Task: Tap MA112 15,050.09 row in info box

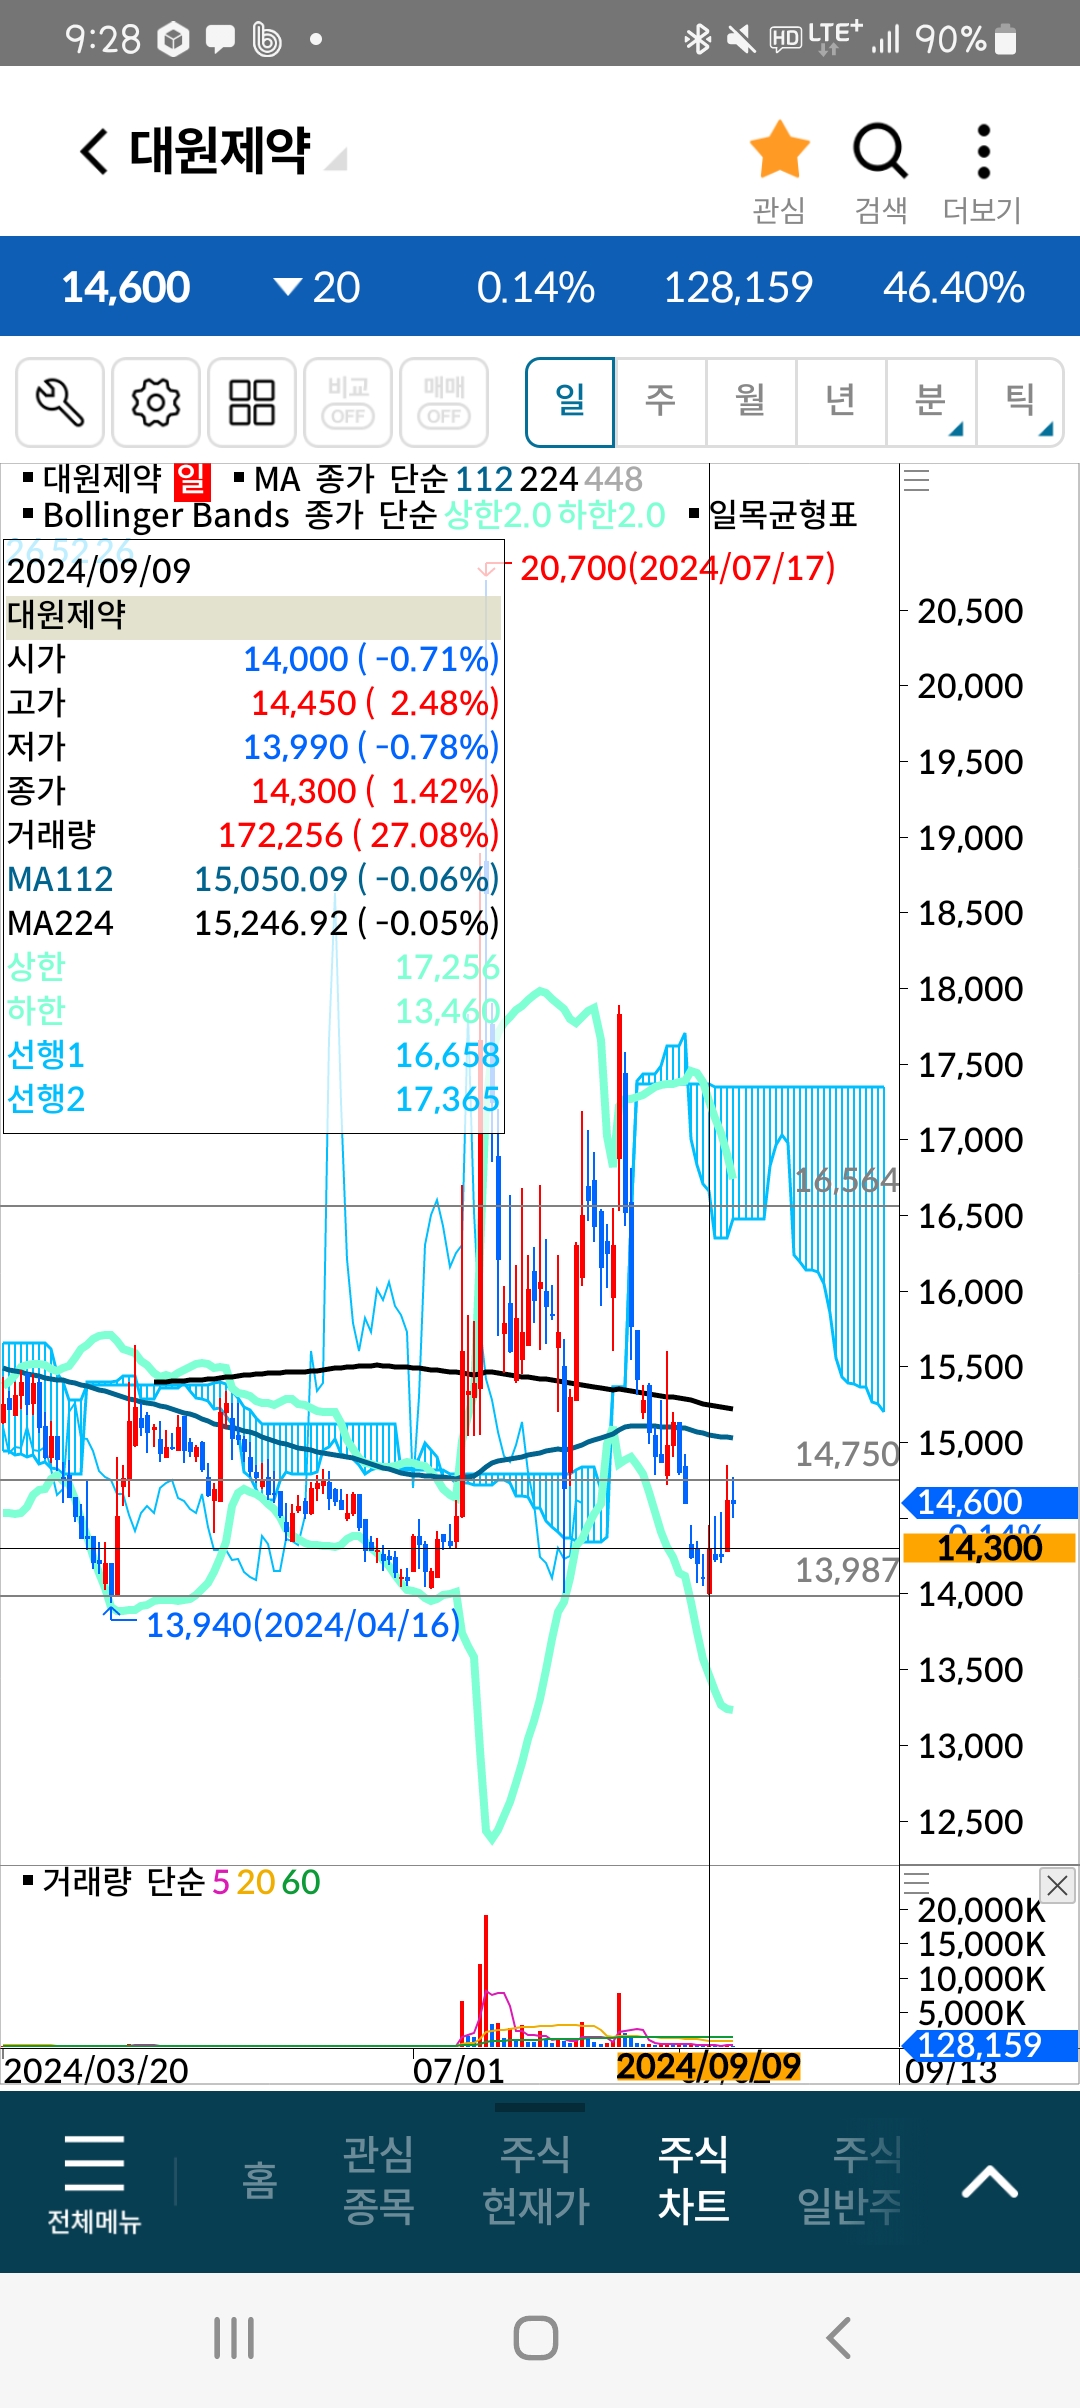Action: 253,879
